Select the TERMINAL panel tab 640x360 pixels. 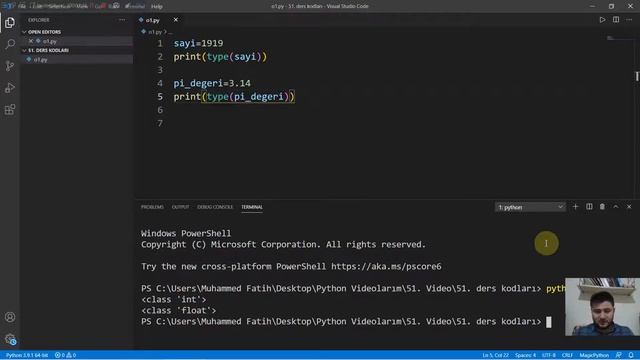tap(252, 207)
